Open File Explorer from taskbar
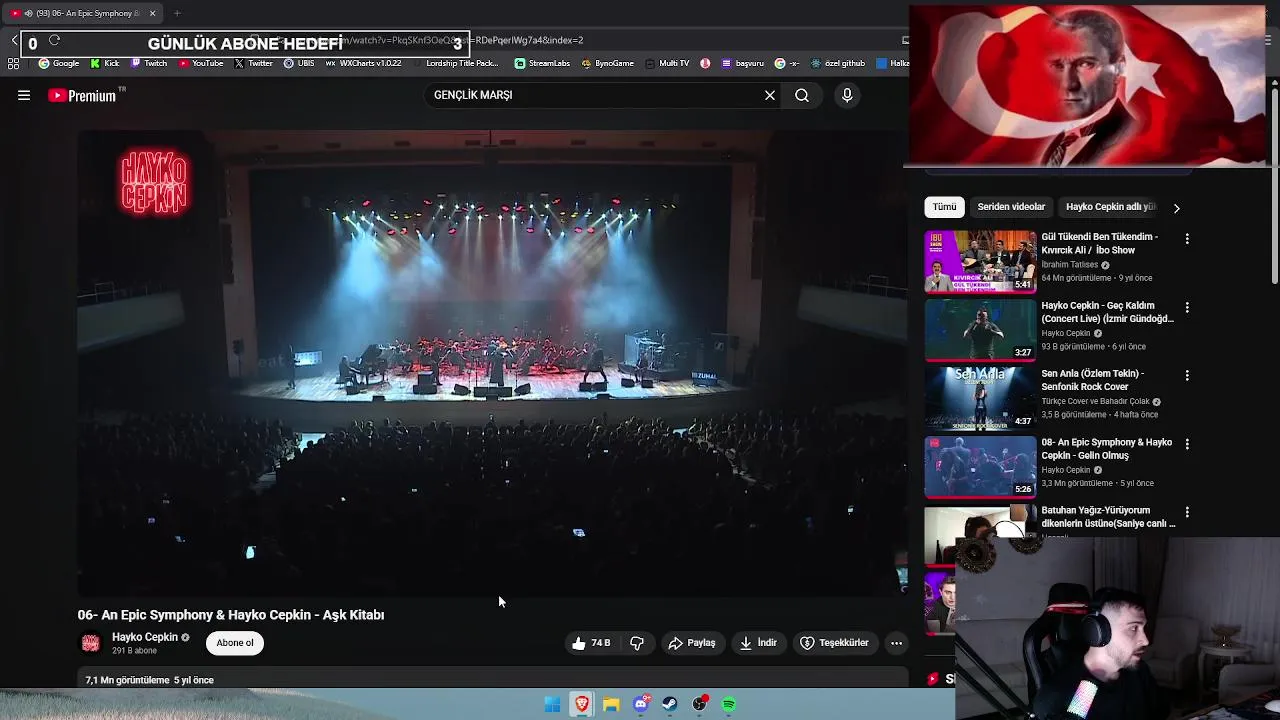Image resolution: width=1280 pixels, height=720 pixels. pos(611,705)
